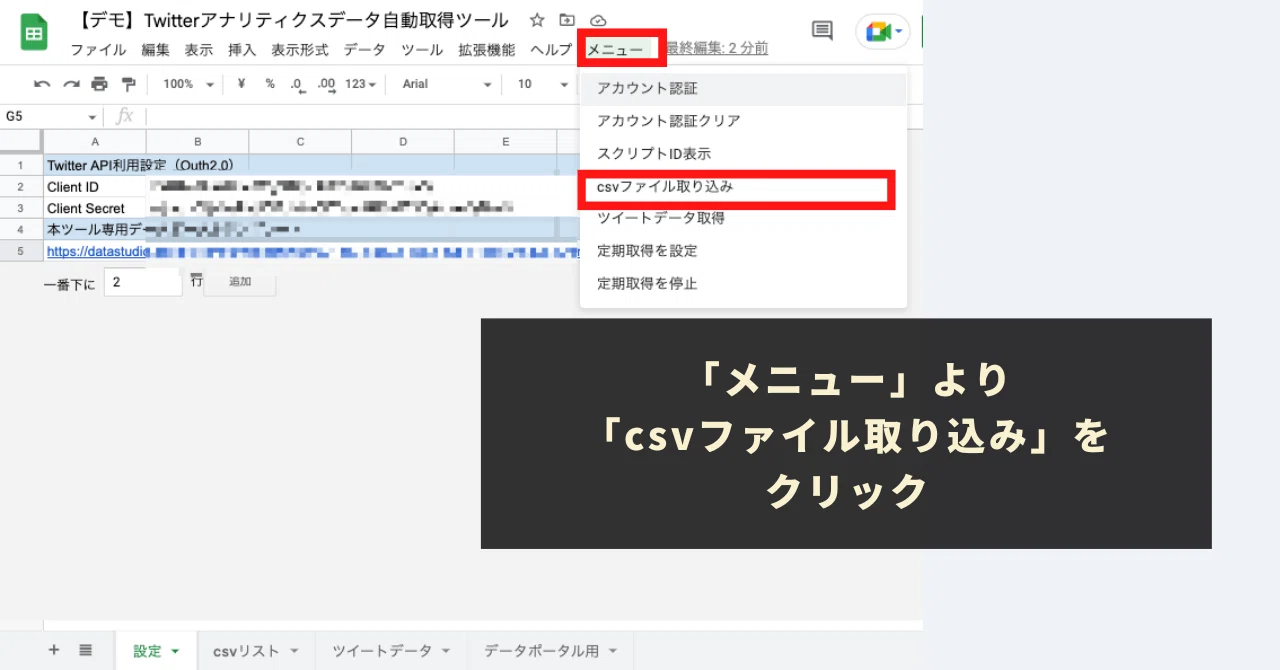Select ツイートデータ取得 menu entry

pyautogui.click(x=743, y=218)
